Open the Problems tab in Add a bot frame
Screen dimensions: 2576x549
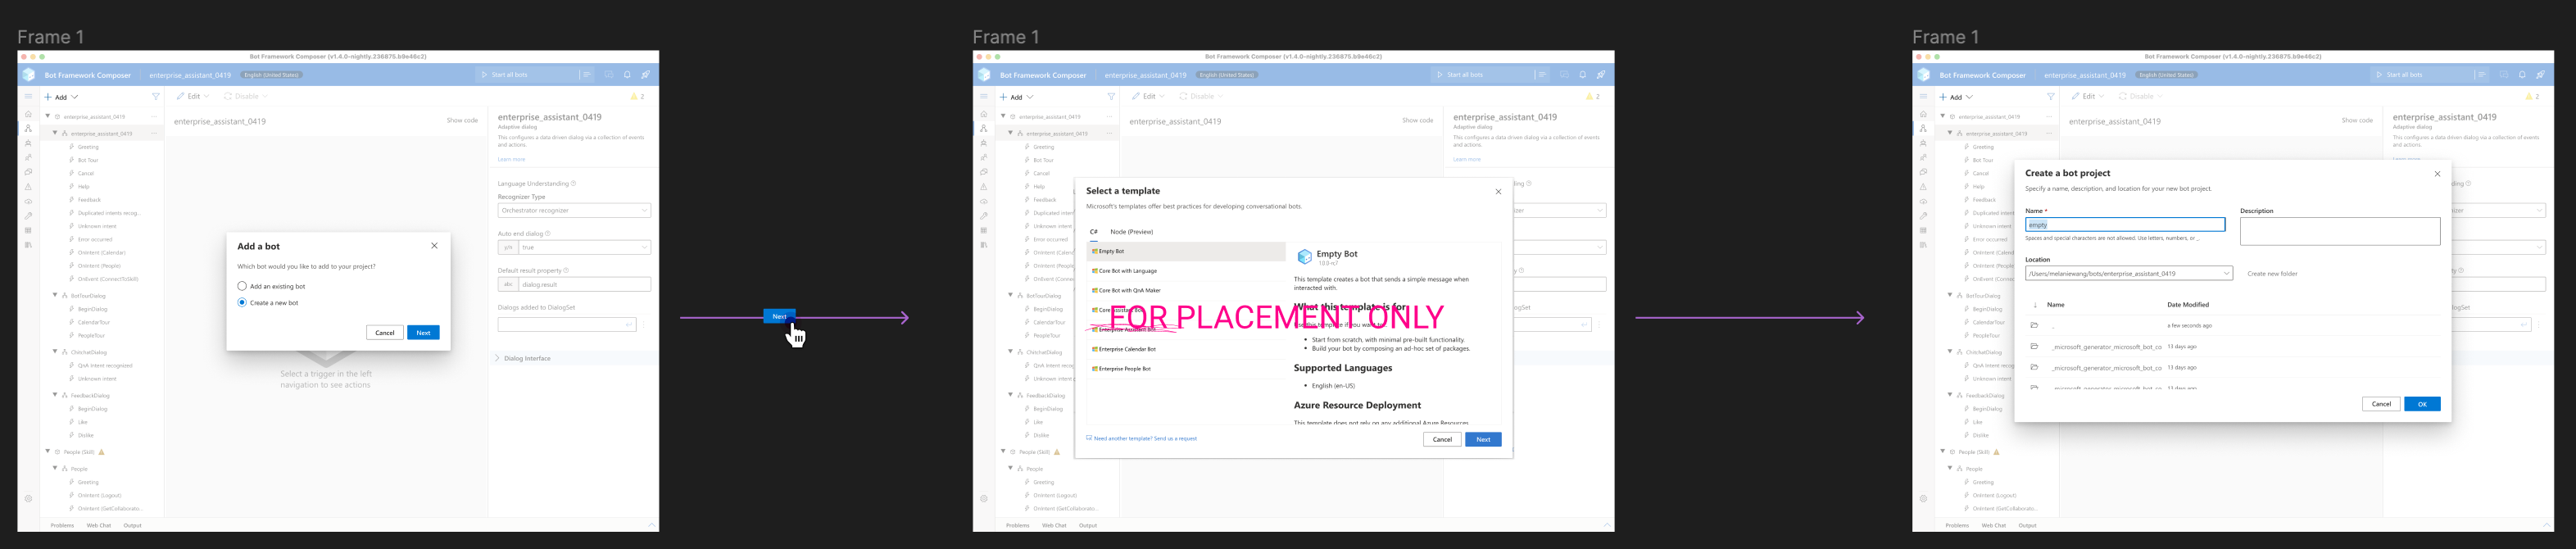tap(62, 525)
